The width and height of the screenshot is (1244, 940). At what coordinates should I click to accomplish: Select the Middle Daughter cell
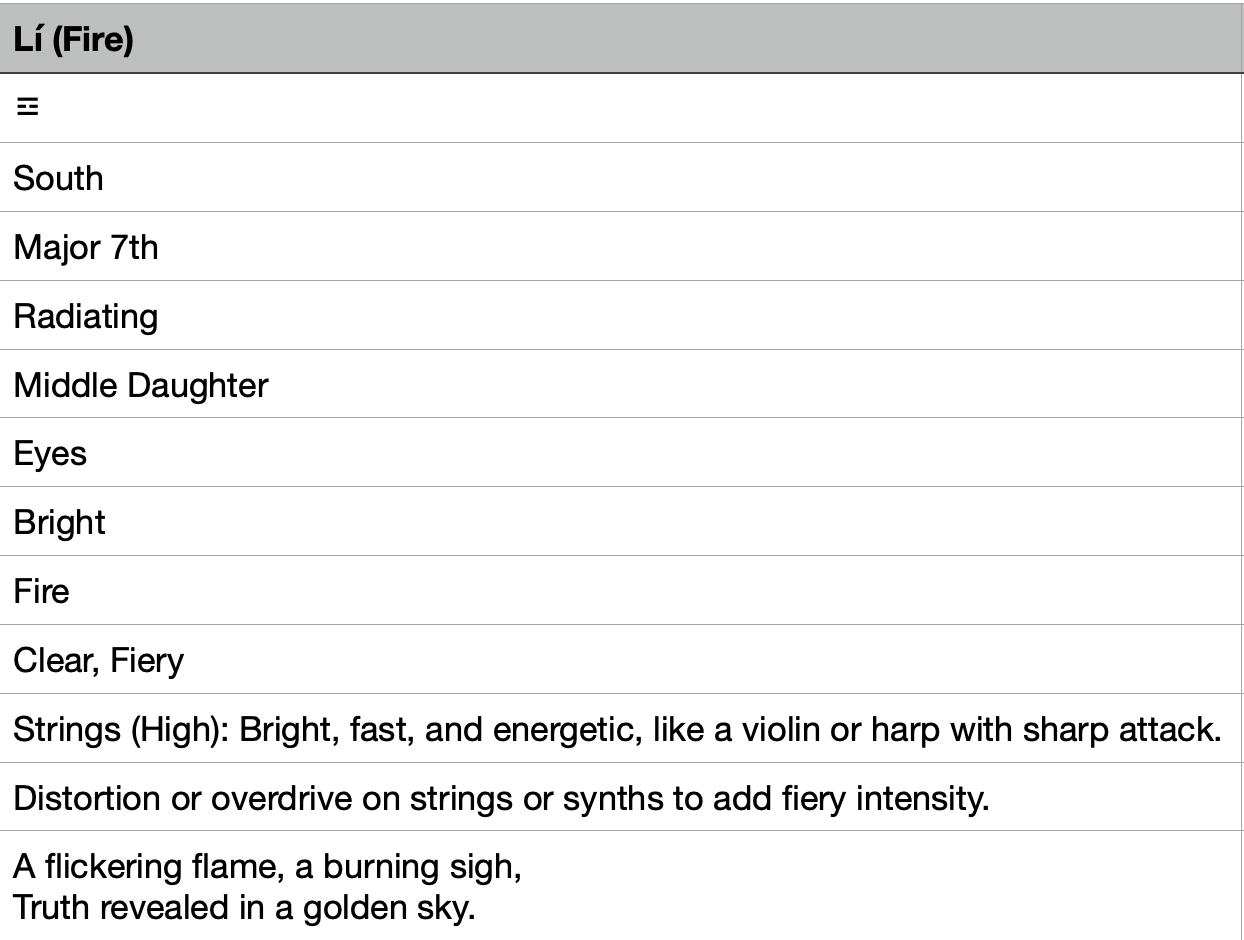[141, 385]
